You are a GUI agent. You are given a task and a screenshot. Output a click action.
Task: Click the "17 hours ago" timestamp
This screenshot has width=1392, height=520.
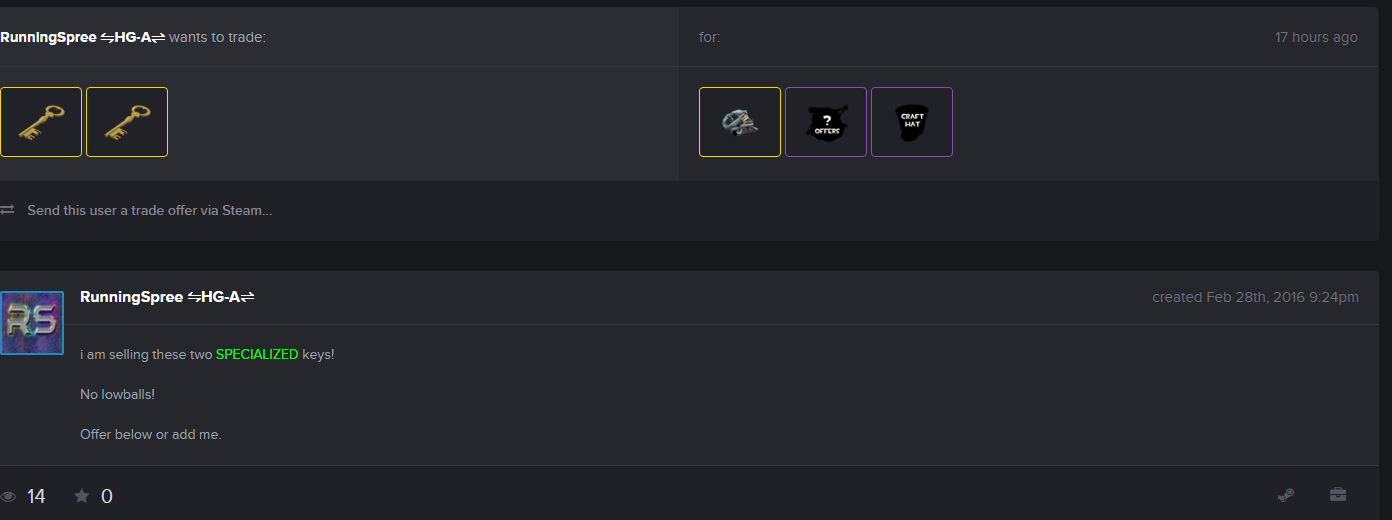[x=1316, y=37]
